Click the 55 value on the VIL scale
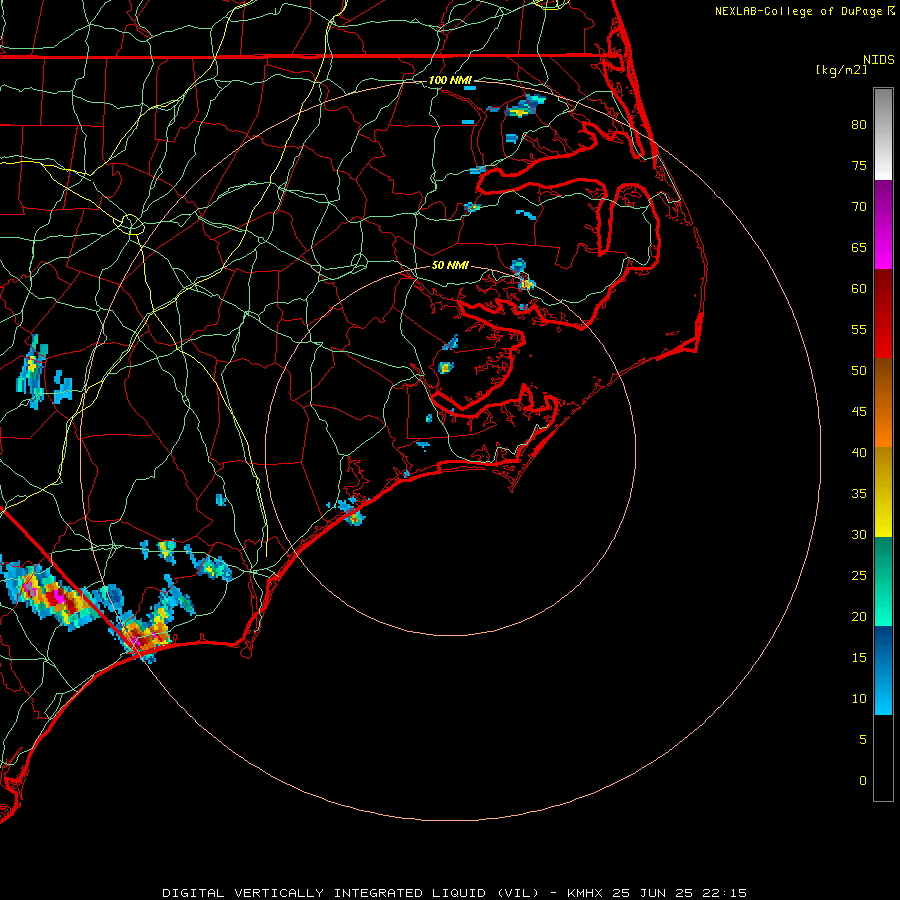Viewport: 900px width, 900px height. (859, 329)
